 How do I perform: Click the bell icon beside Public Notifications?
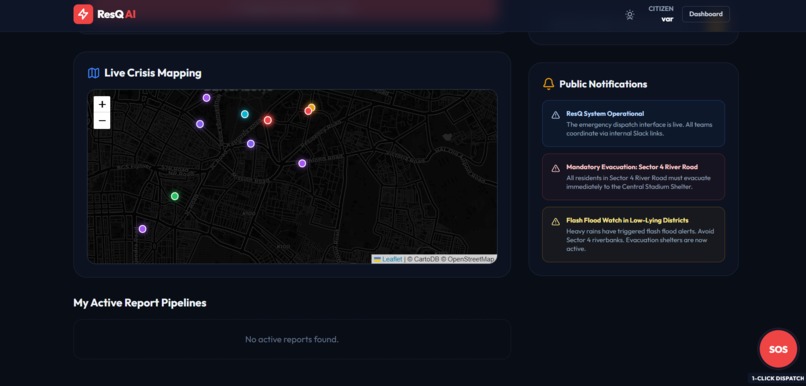coord(548,84)
